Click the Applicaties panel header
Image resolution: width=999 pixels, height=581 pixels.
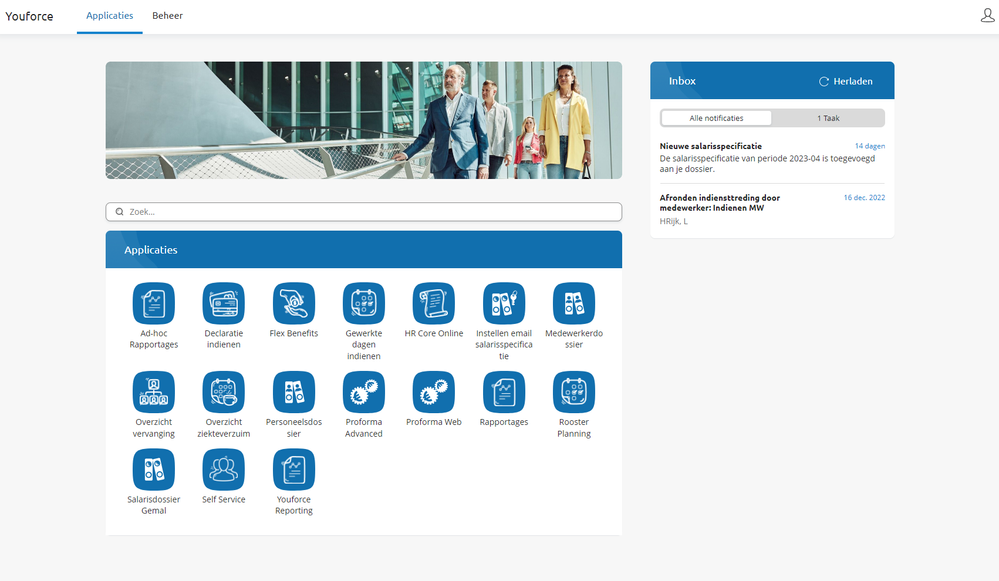coord(364,250)
